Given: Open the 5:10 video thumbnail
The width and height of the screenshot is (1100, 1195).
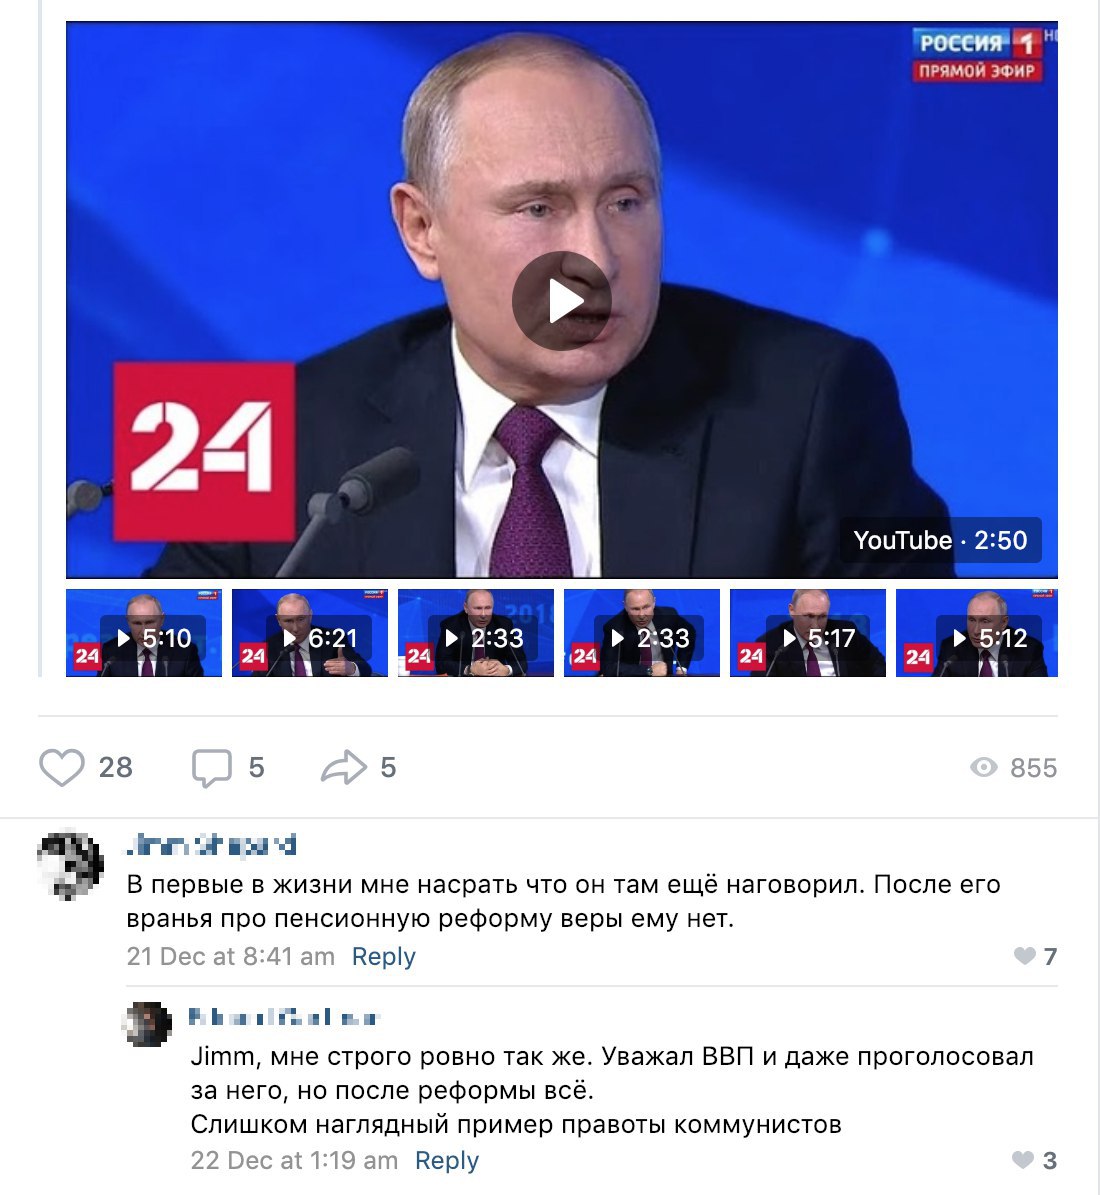Looking at the screenshot, I should coord(144,633).
